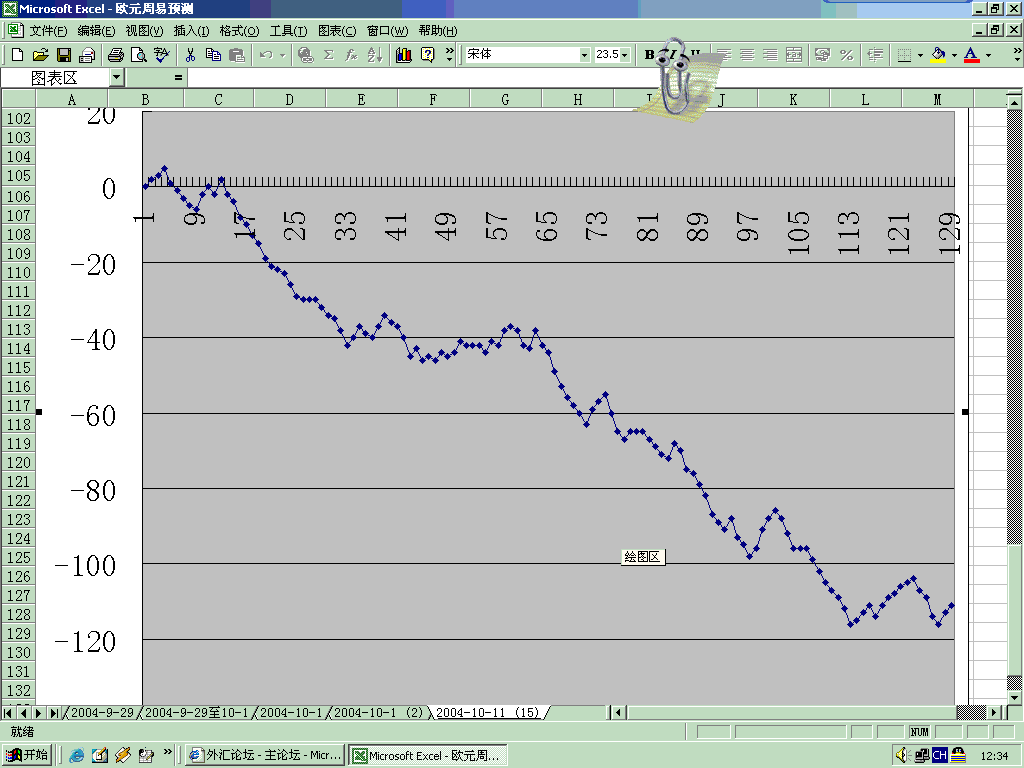Screen dimensions: 1024x768
Task: Click the Open folder icon
Action: (40, 55)
